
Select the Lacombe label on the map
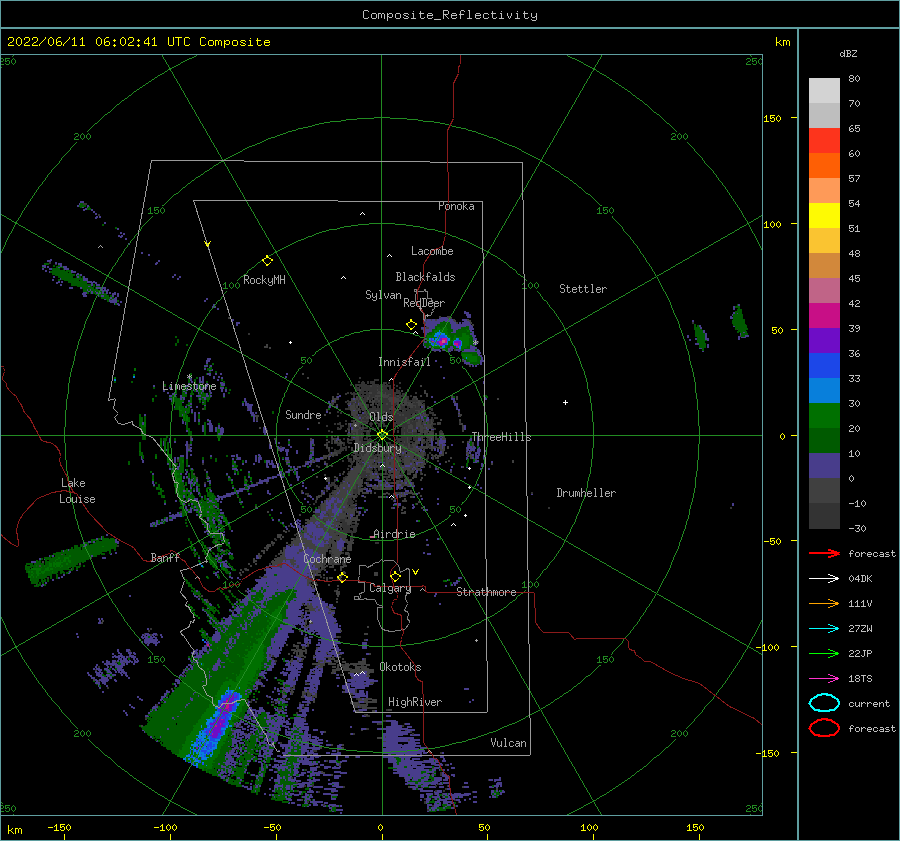tap(432, 251)
